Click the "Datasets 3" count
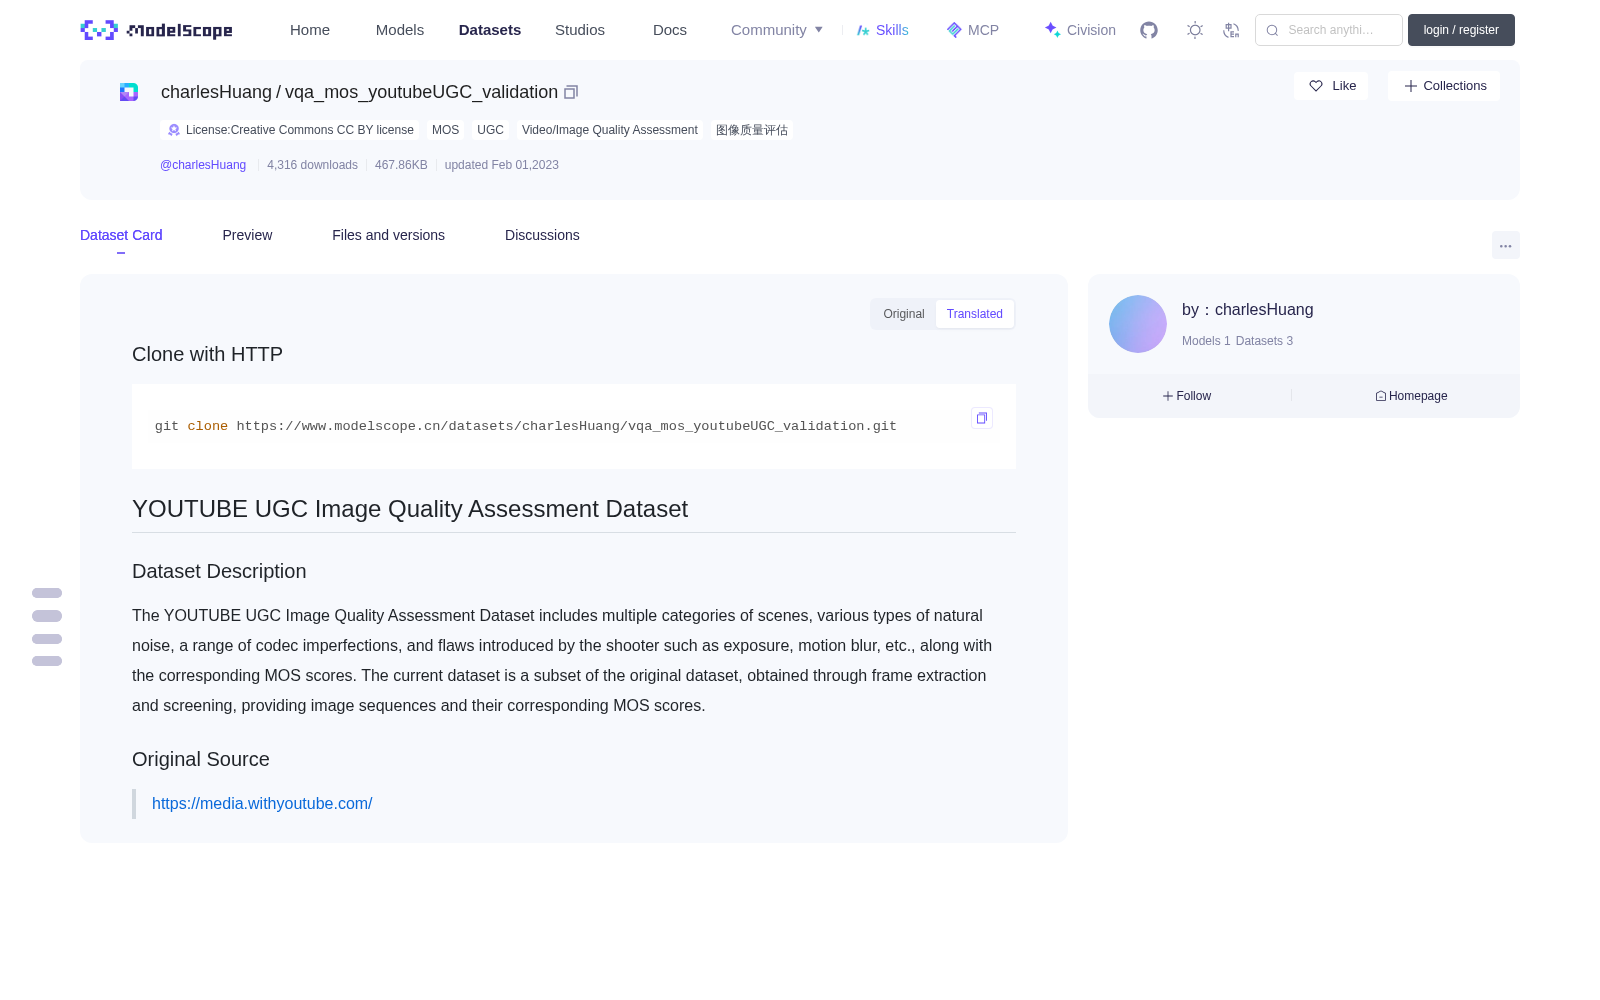 [1264, 341]
